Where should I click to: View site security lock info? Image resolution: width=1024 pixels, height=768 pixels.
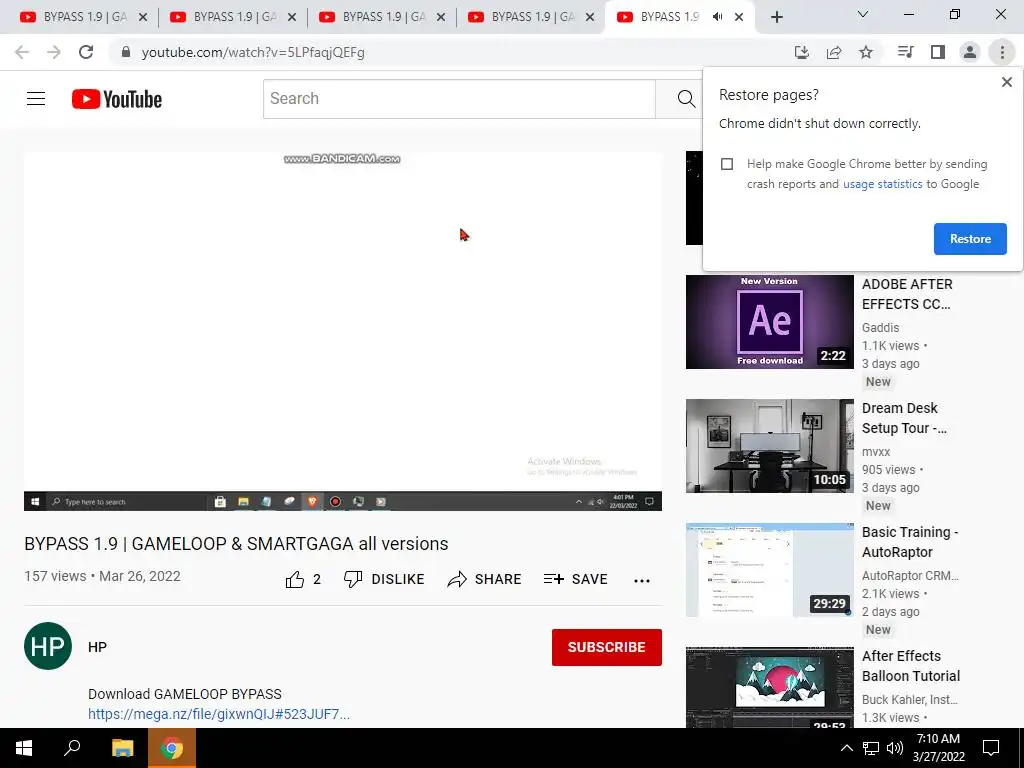click(x=126, y=52)
